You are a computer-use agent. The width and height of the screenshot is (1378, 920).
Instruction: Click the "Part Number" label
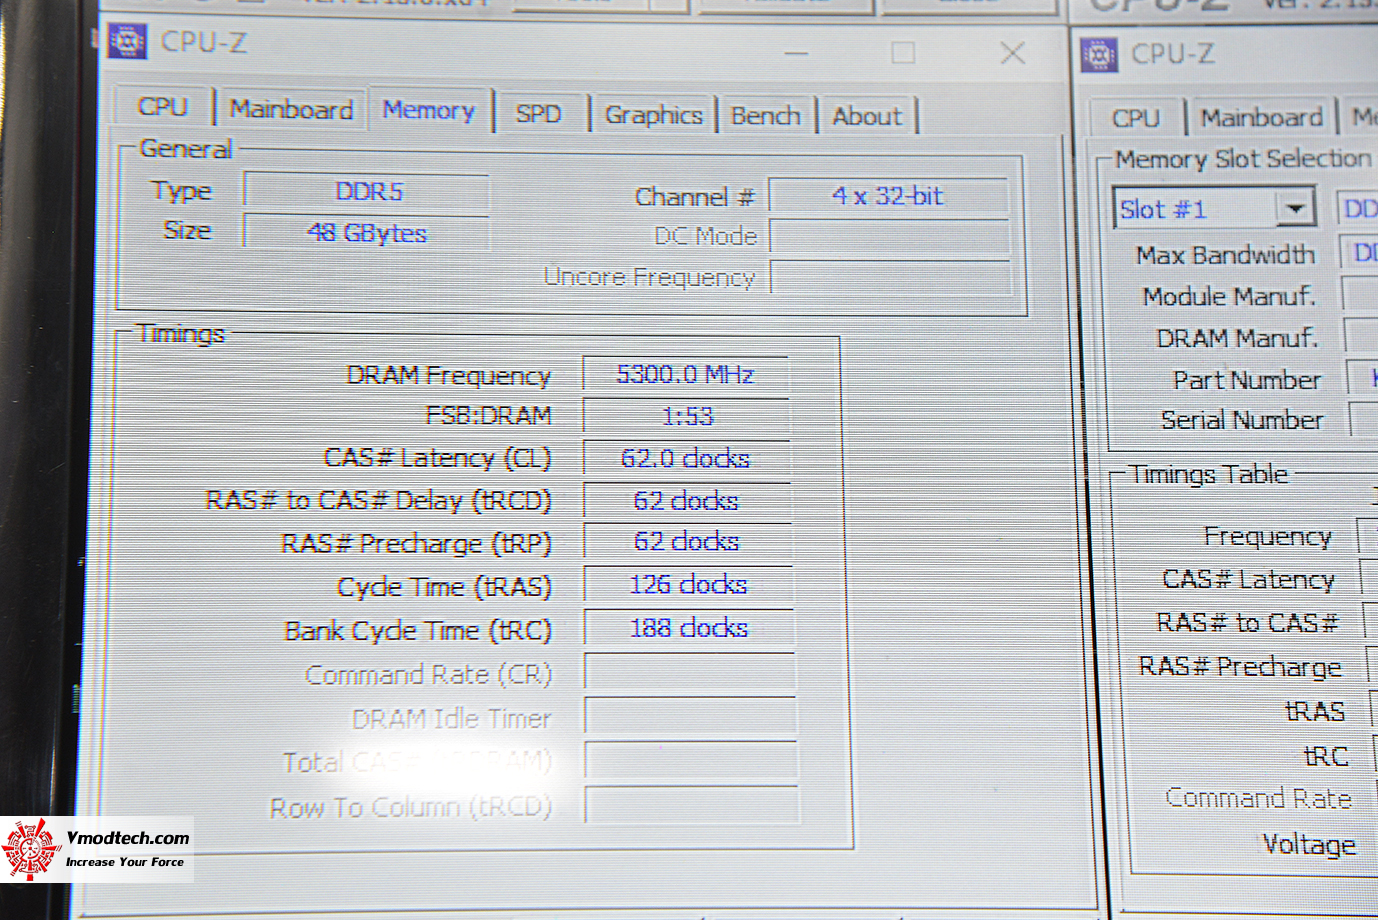[x=1248, y=380]
